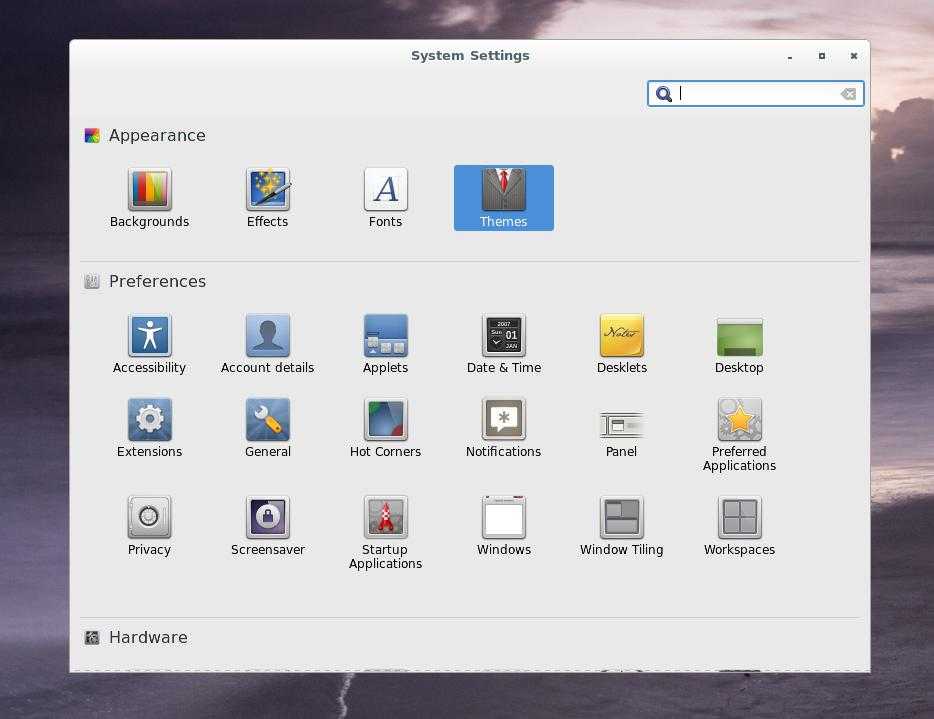The height and width of the screenshot is (719, 934).
Task: Click the Desktop settings icon
Action: click(x=739, y=337)
